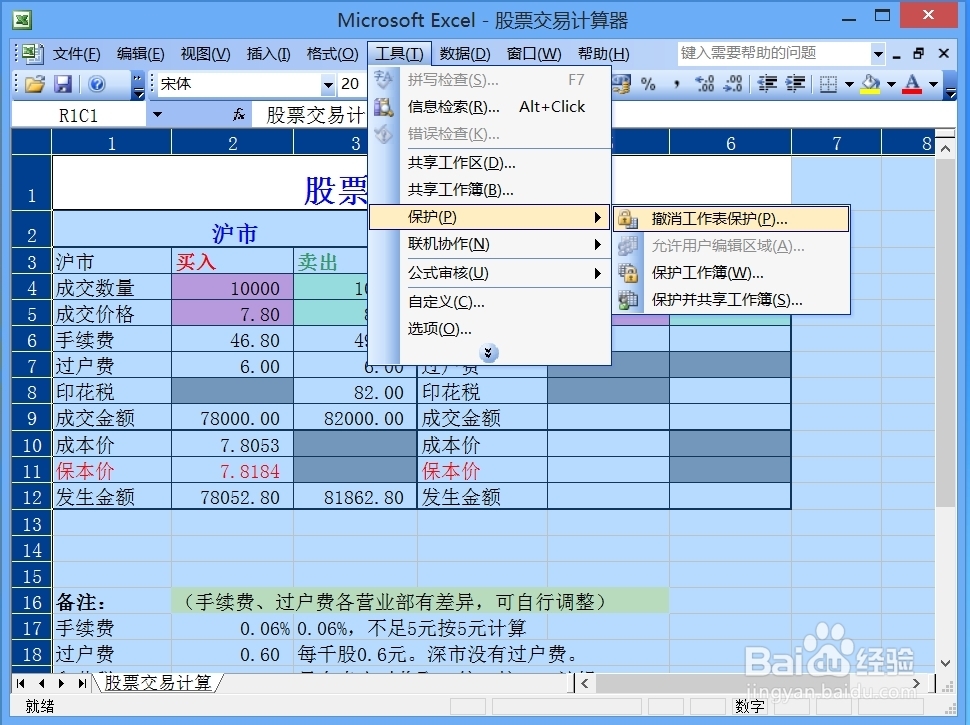Open help question box dropdown

[878, 54]
